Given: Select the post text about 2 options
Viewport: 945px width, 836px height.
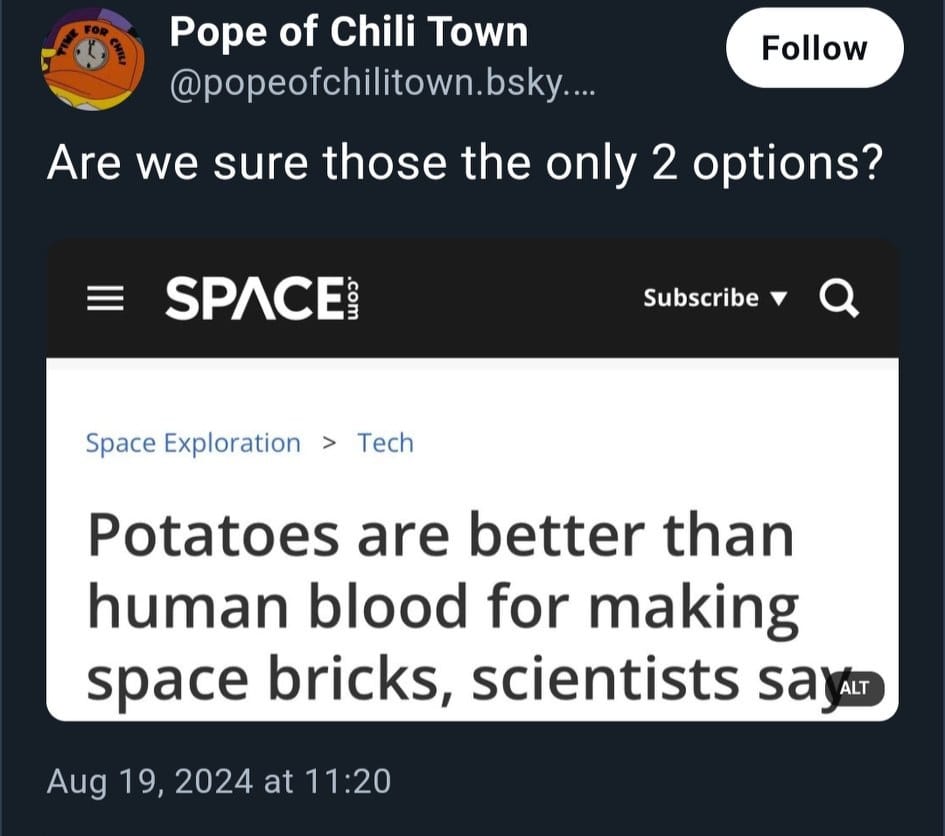Looking at the screenshot, I should 465,163.
